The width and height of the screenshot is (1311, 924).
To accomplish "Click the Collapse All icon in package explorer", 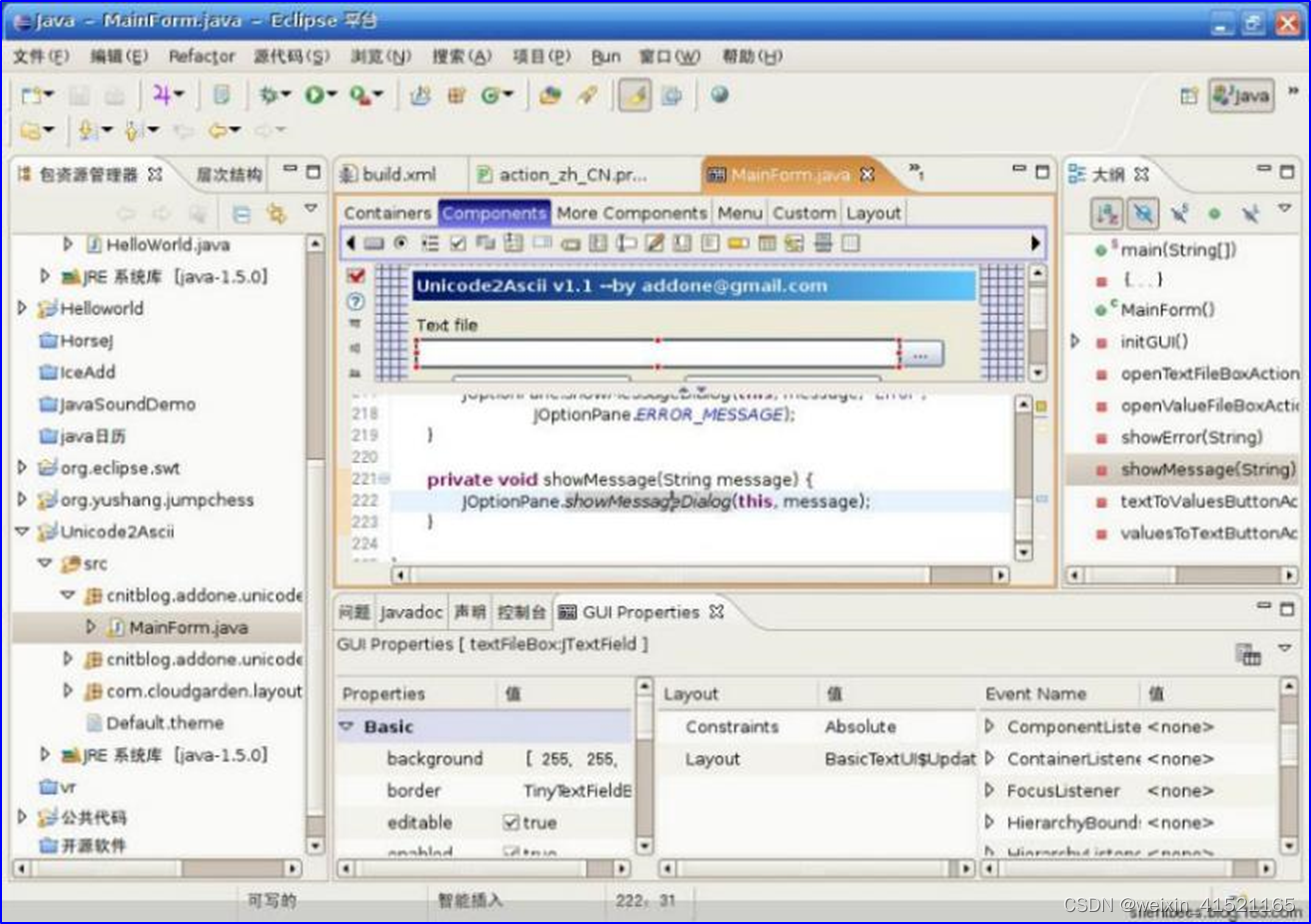I will 241,213.
